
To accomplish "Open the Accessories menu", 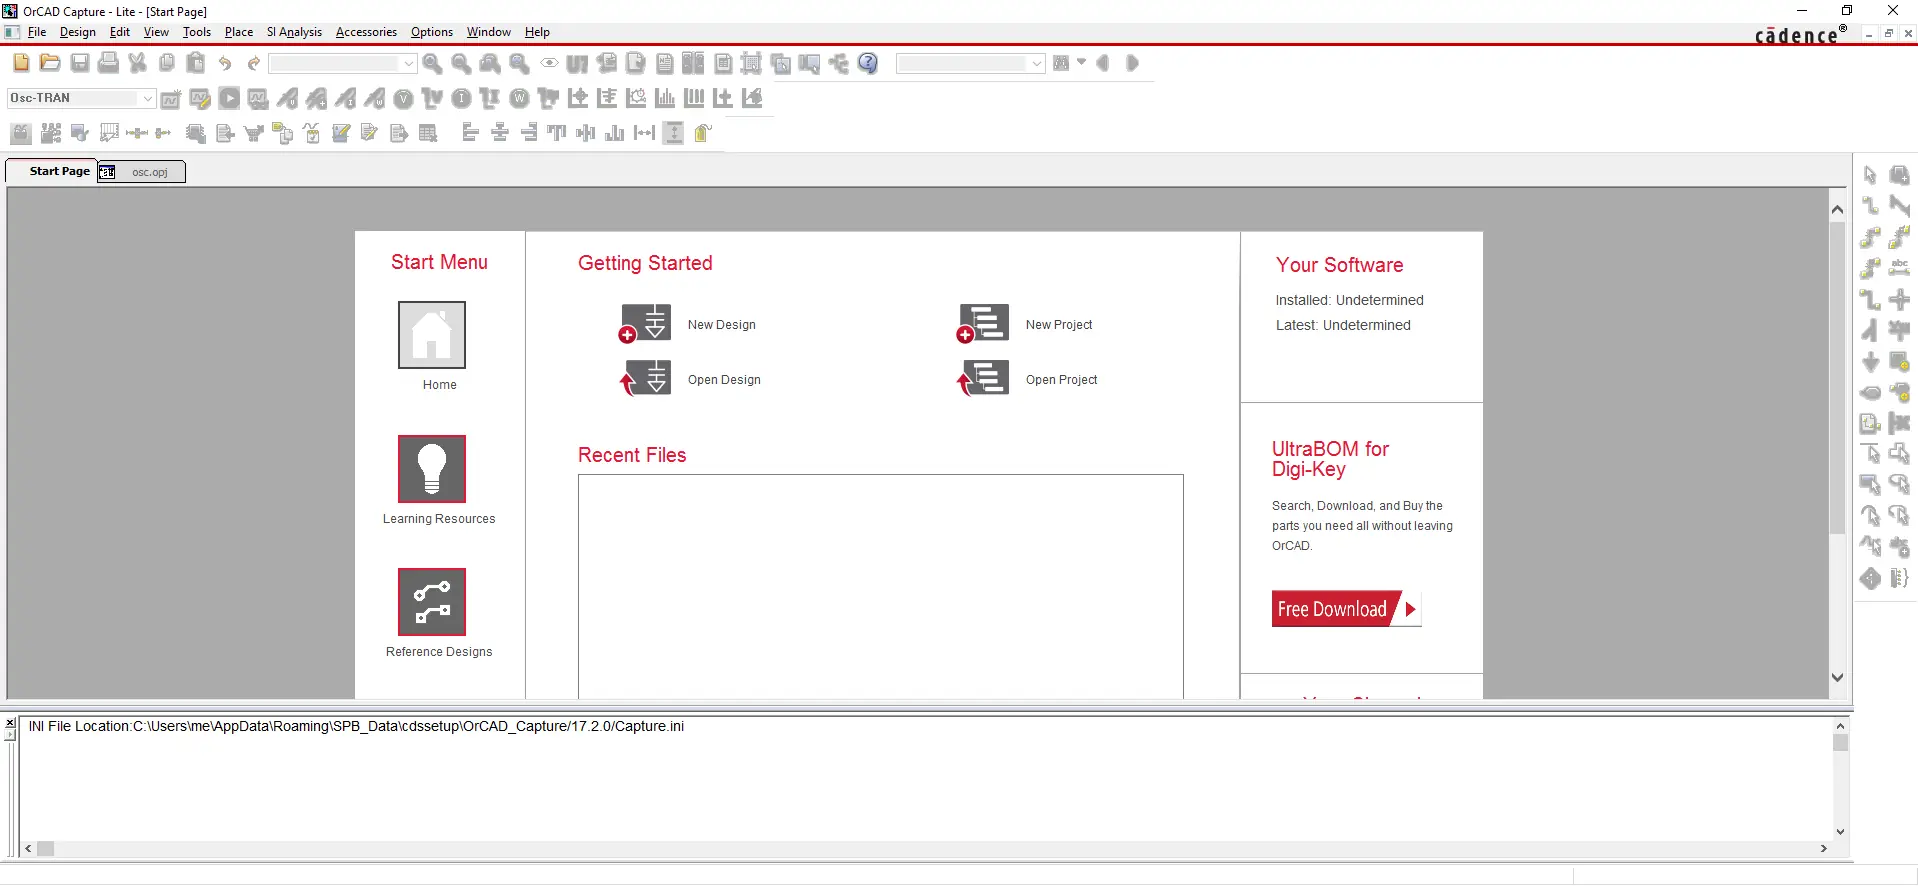I will coord(366,32).
